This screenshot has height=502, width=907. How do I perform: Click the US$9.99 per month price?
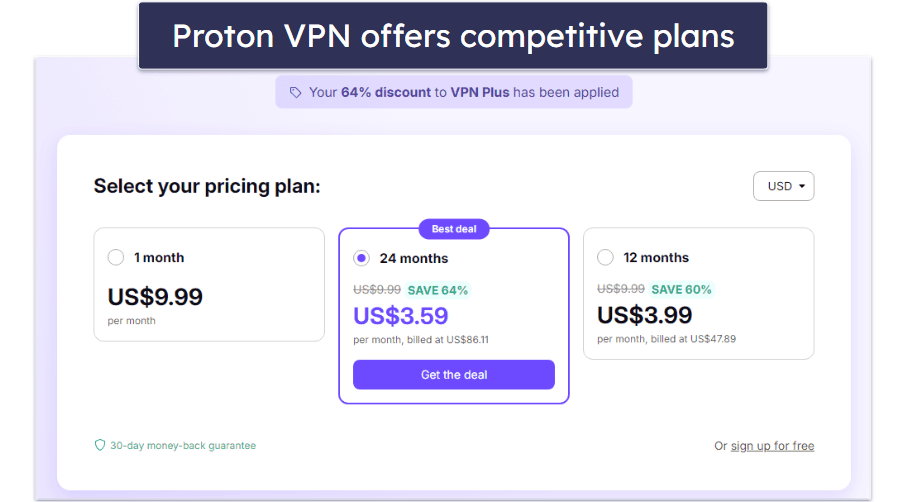click(155, 297)
